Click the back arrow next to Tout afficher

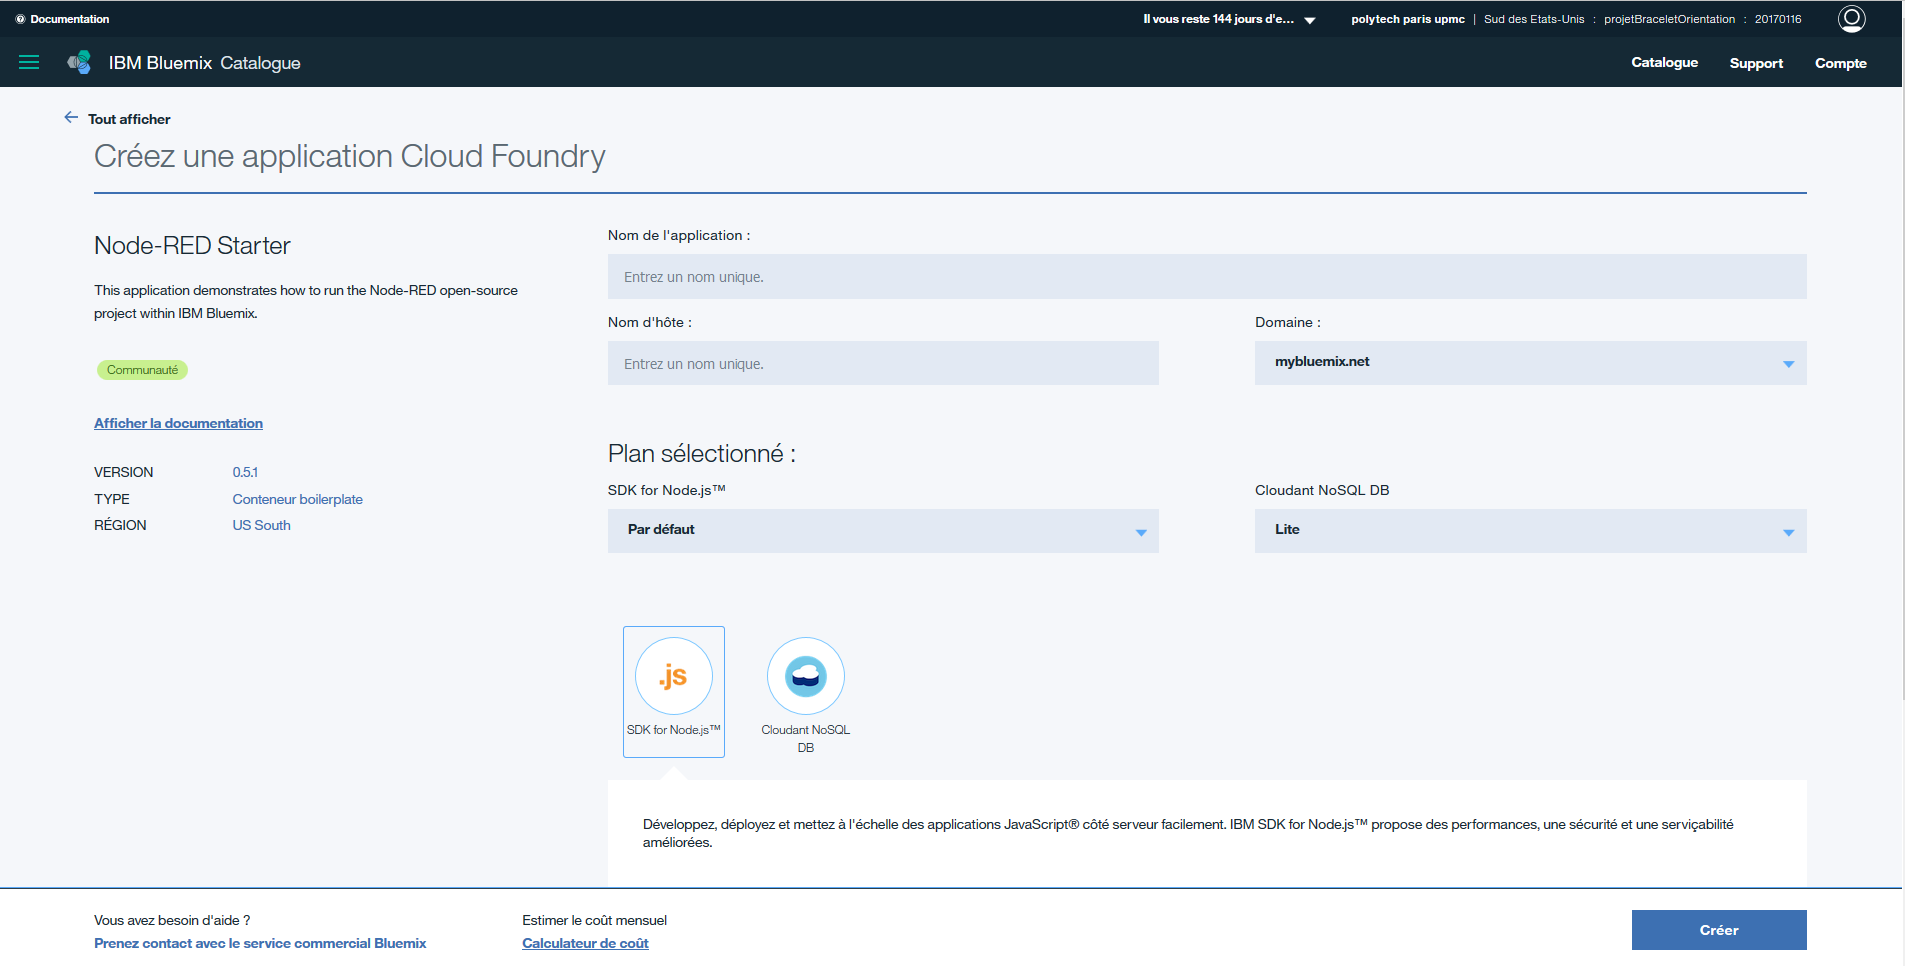[x=71, y=117]
